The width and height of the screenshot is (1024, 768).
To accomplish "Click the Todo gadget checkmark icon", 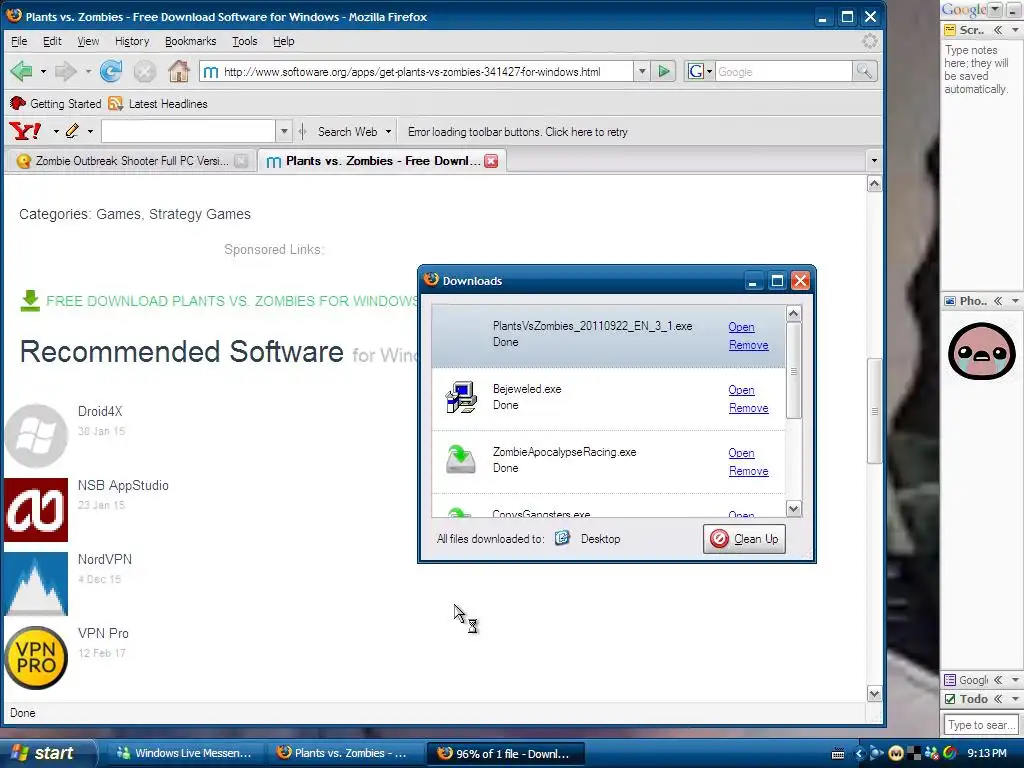I will click(950, 699).
